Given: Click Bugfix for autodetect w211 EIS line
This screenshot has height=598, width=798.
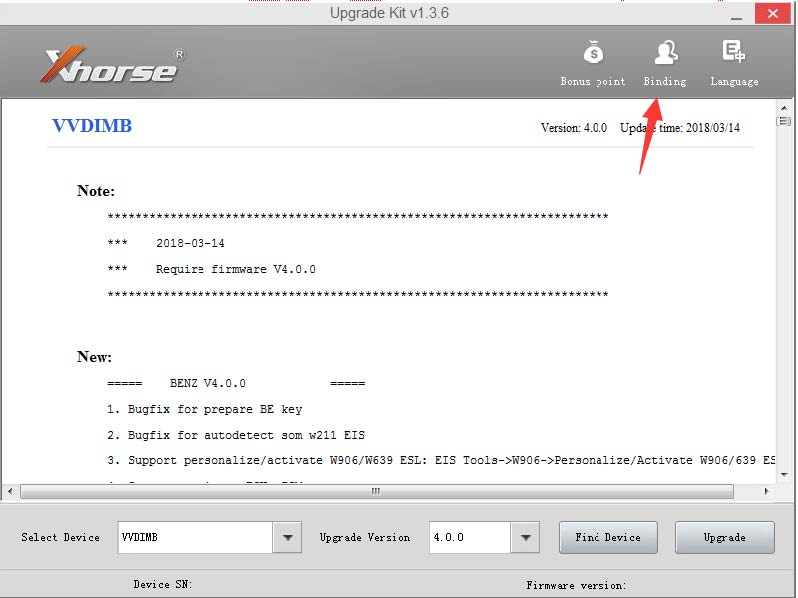Looking at the screenshot, I should pos(236,435).
